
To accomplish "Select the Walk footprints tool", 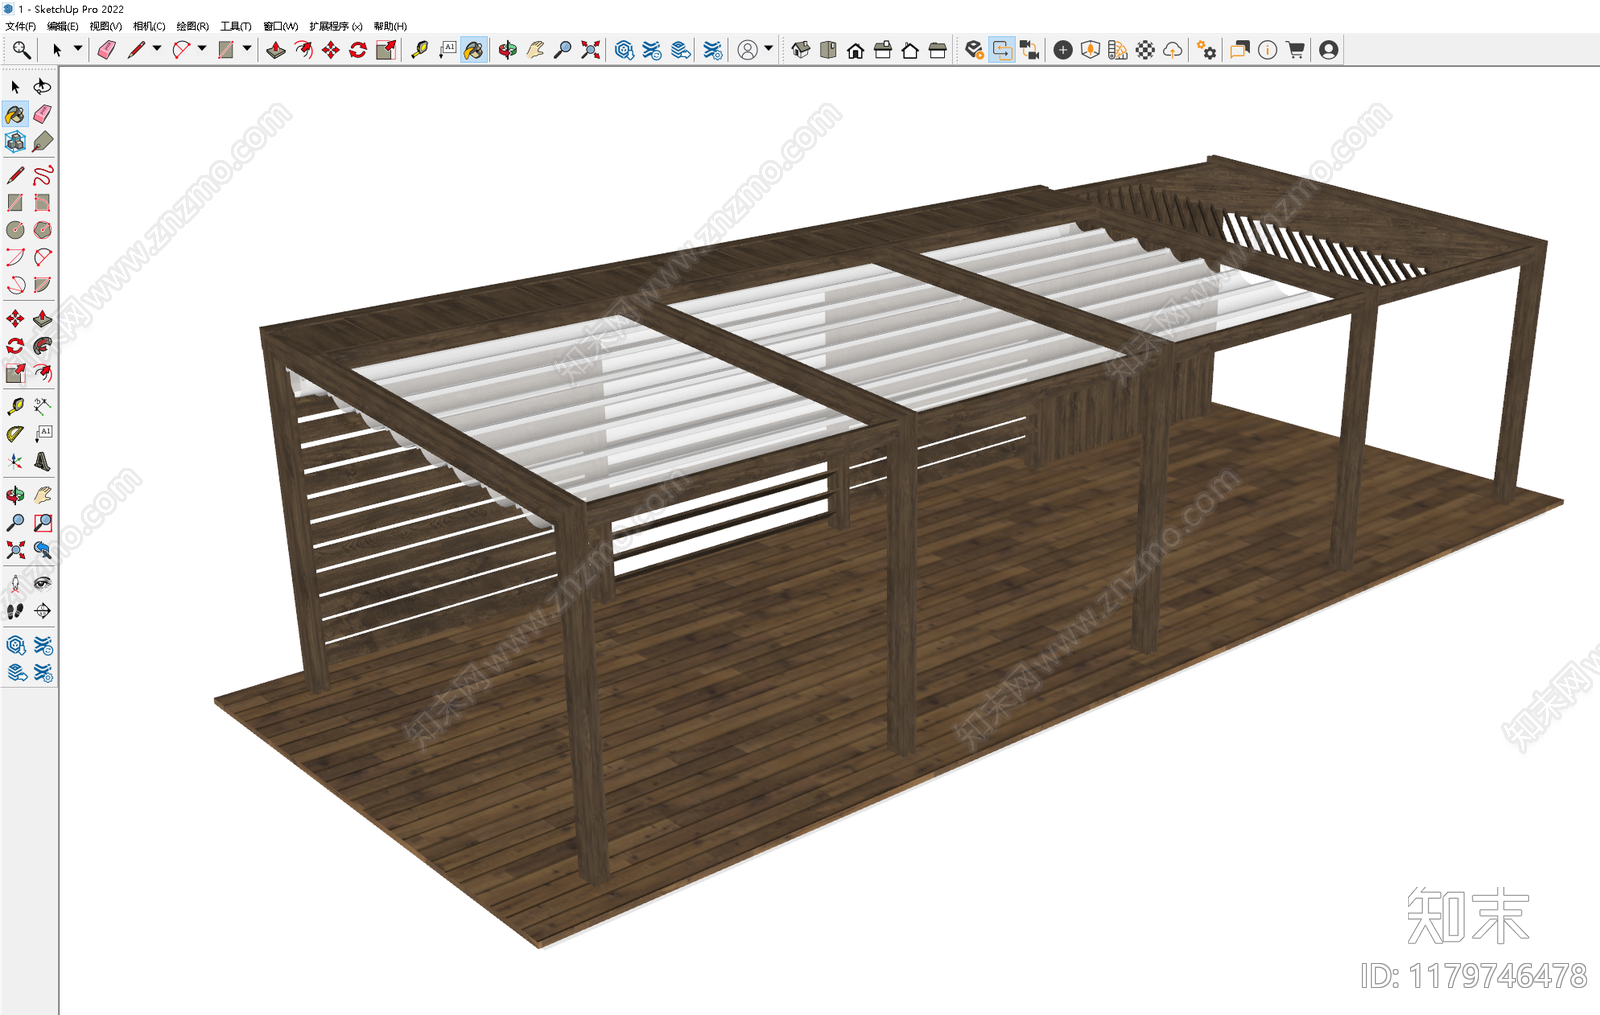I will click(15, 611).
